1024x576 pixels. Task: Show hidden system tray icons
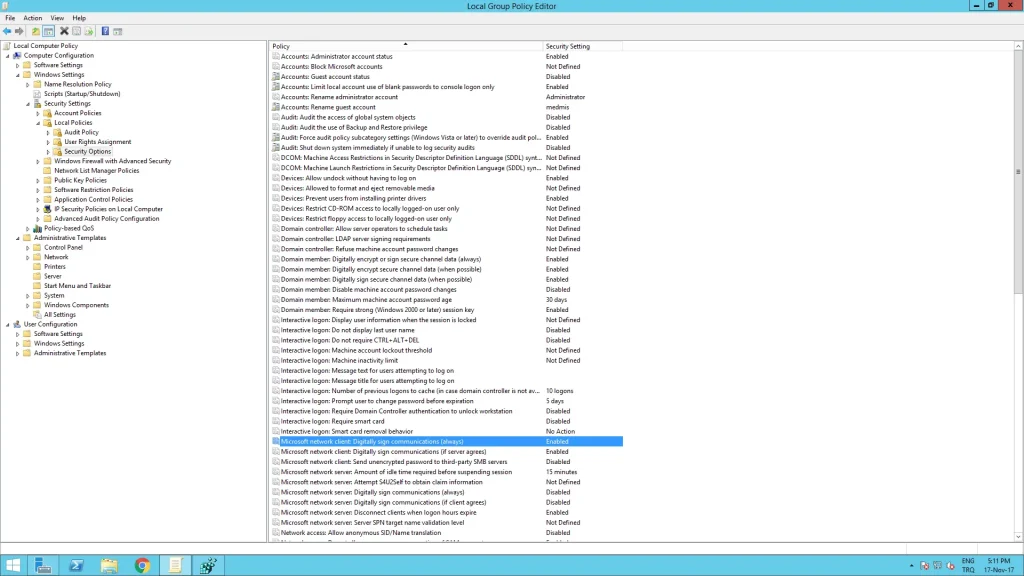click(x=909, y=565)
